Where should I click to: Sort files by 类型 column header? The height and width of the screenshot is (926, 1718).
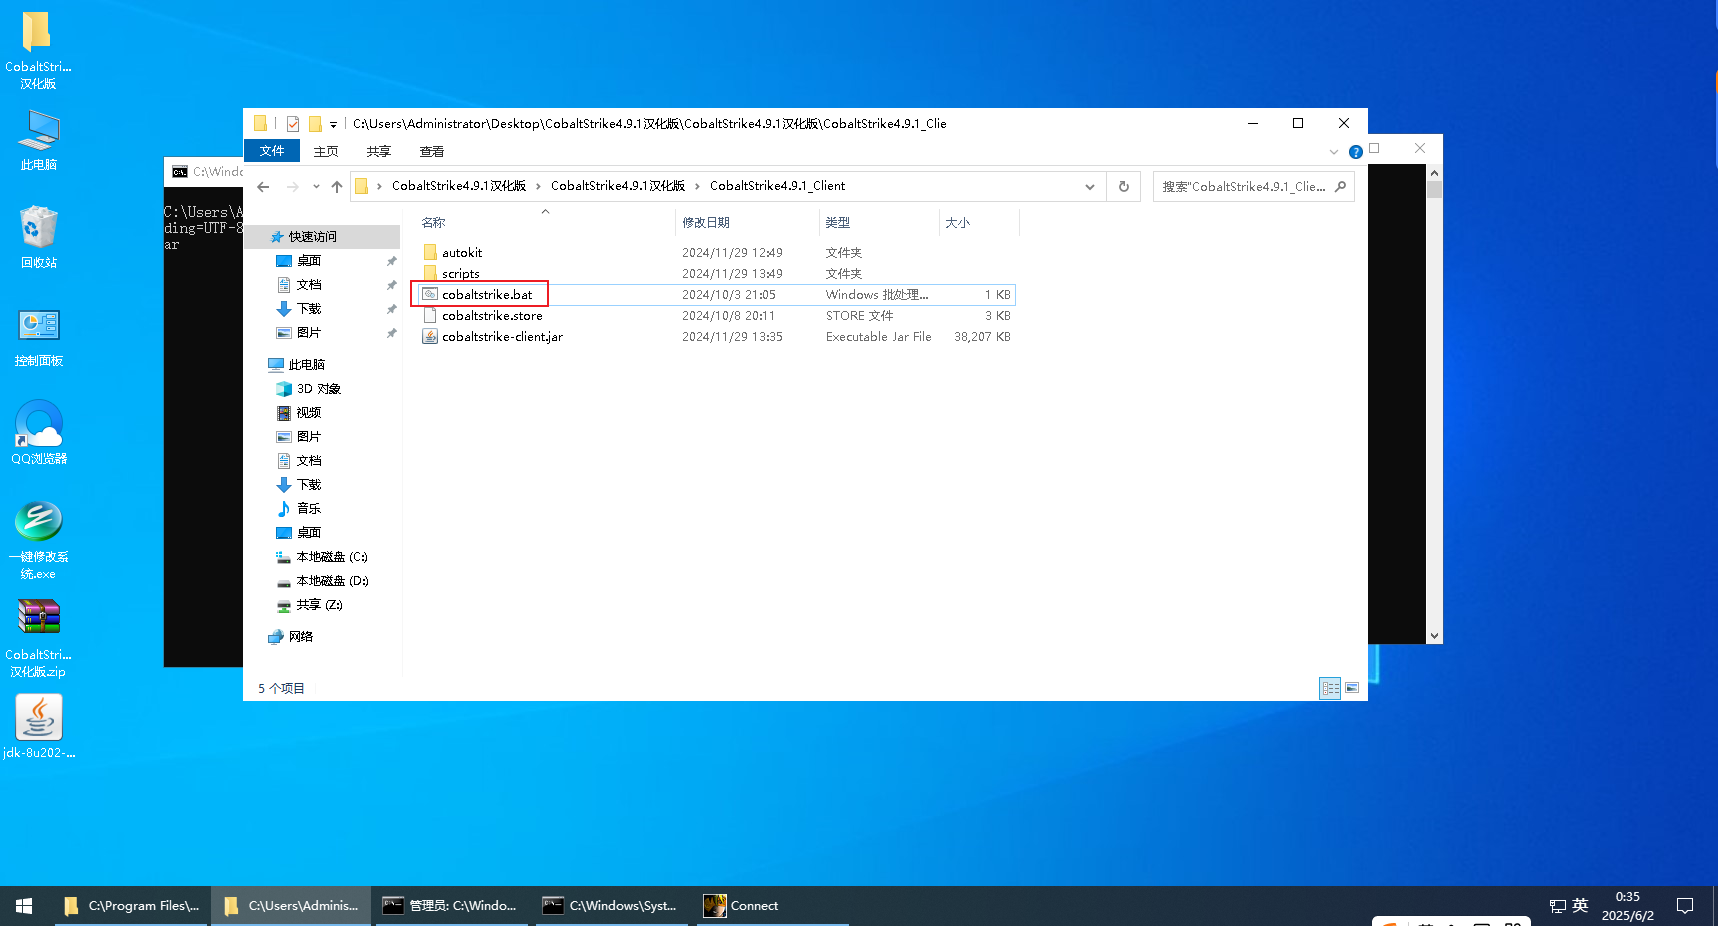[x=879, y=222]
